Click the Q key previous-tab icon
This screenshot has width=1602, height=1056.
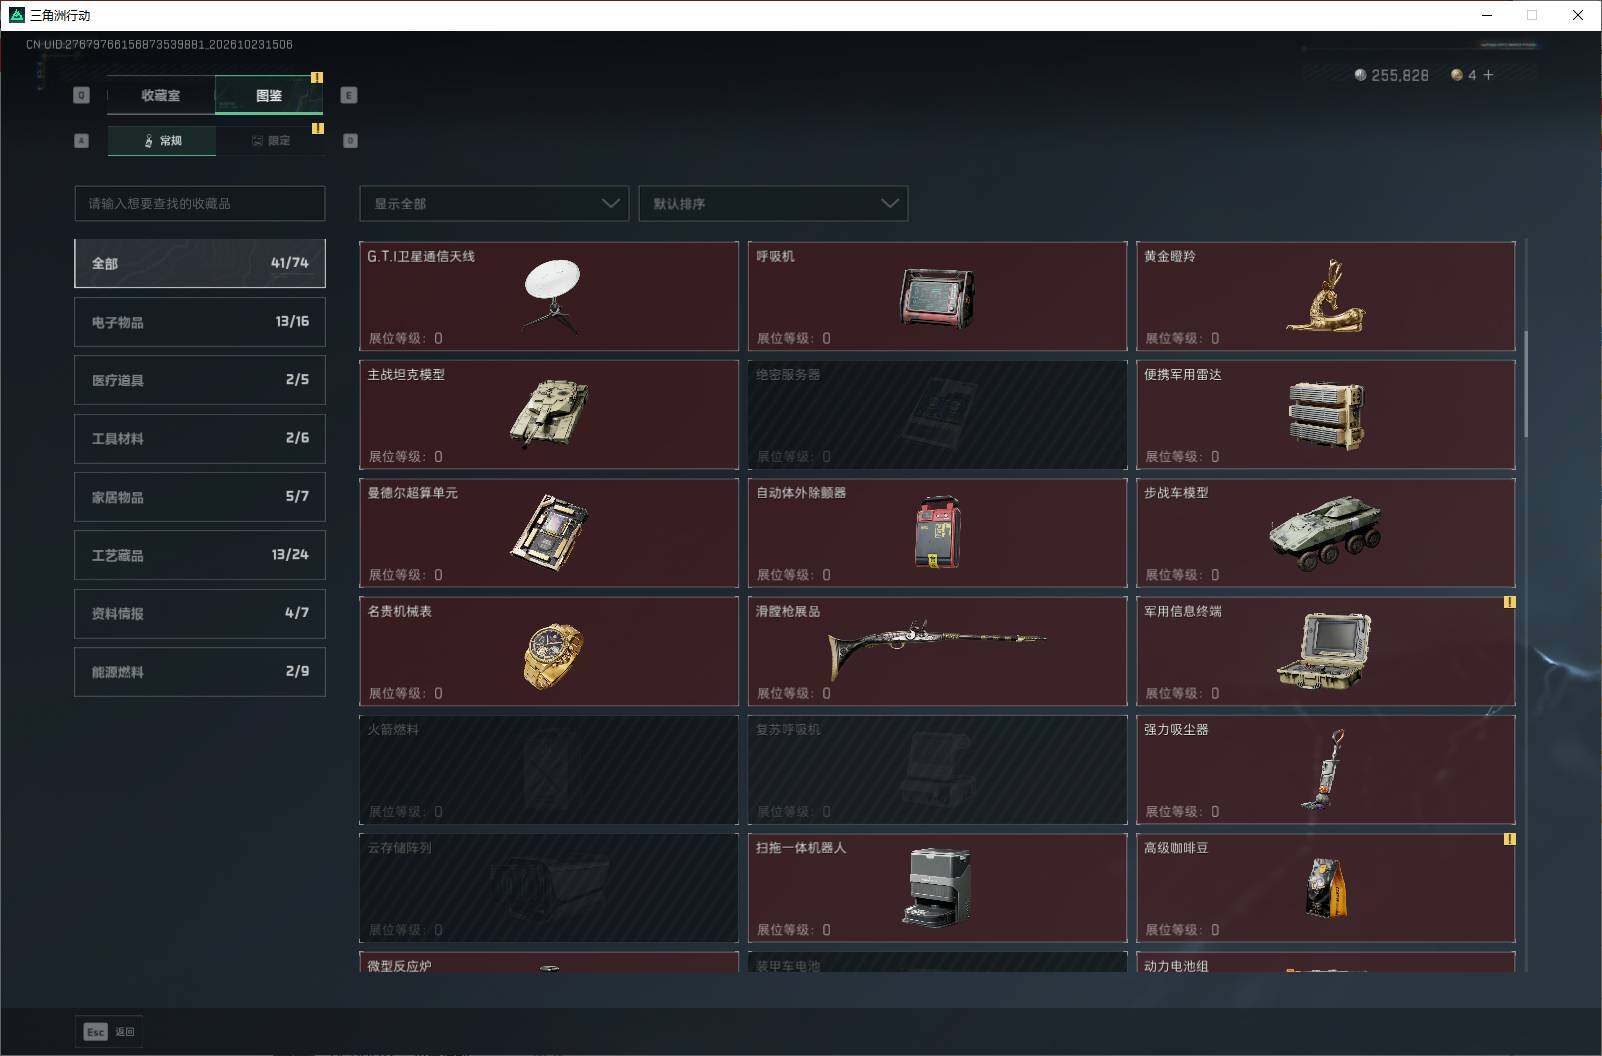82,95
